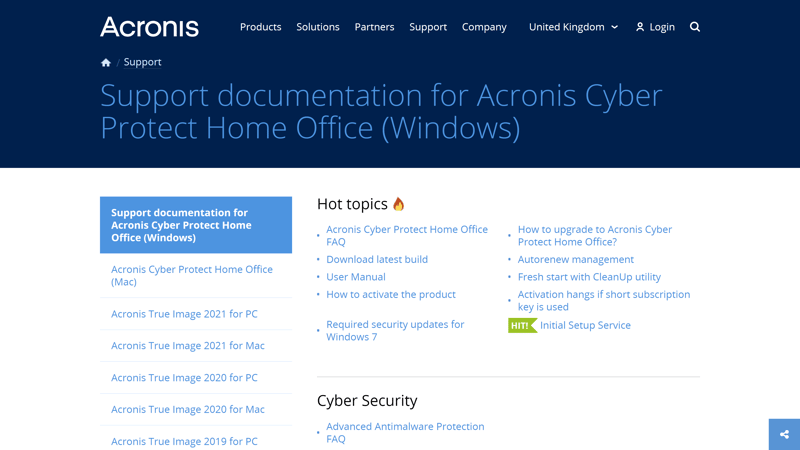Expand the United Kingdom region dropdown
The image size is (800, 450).
pos(573,27)
